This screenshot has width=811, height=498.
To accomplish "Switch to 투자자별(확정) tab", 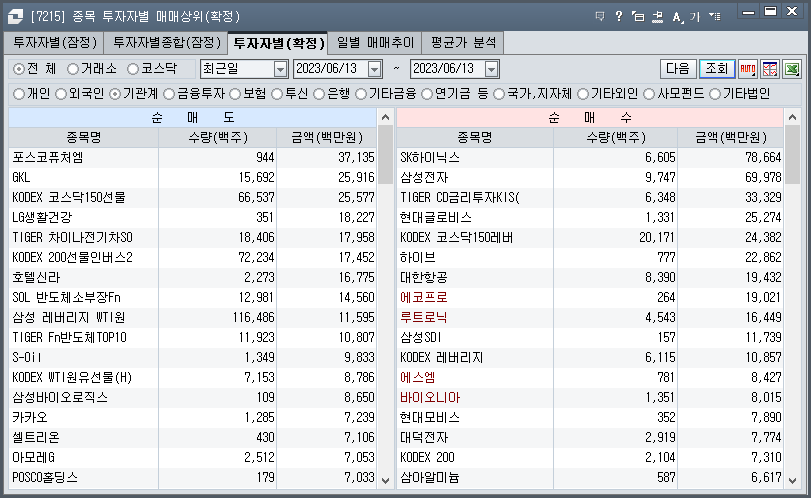I will click(278, 43).
